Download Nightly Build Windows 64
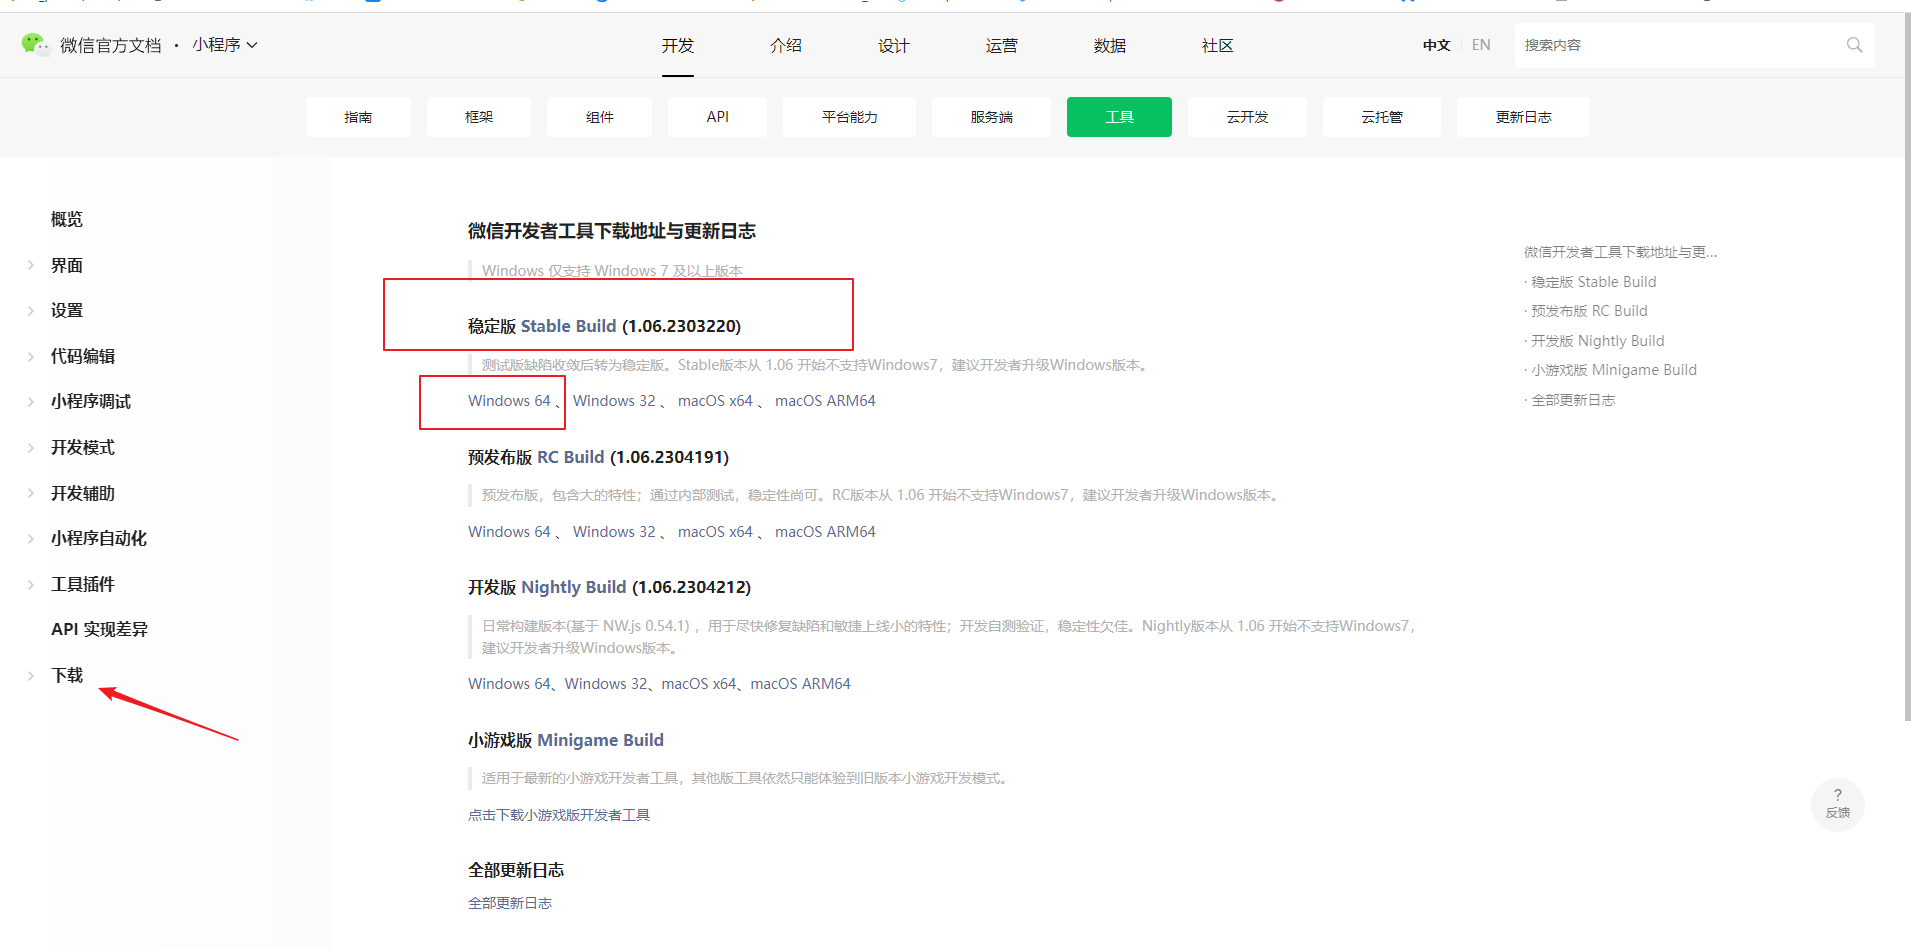Image resolution: width=1911 pixels, height=948 pixels. click(509, 684)
